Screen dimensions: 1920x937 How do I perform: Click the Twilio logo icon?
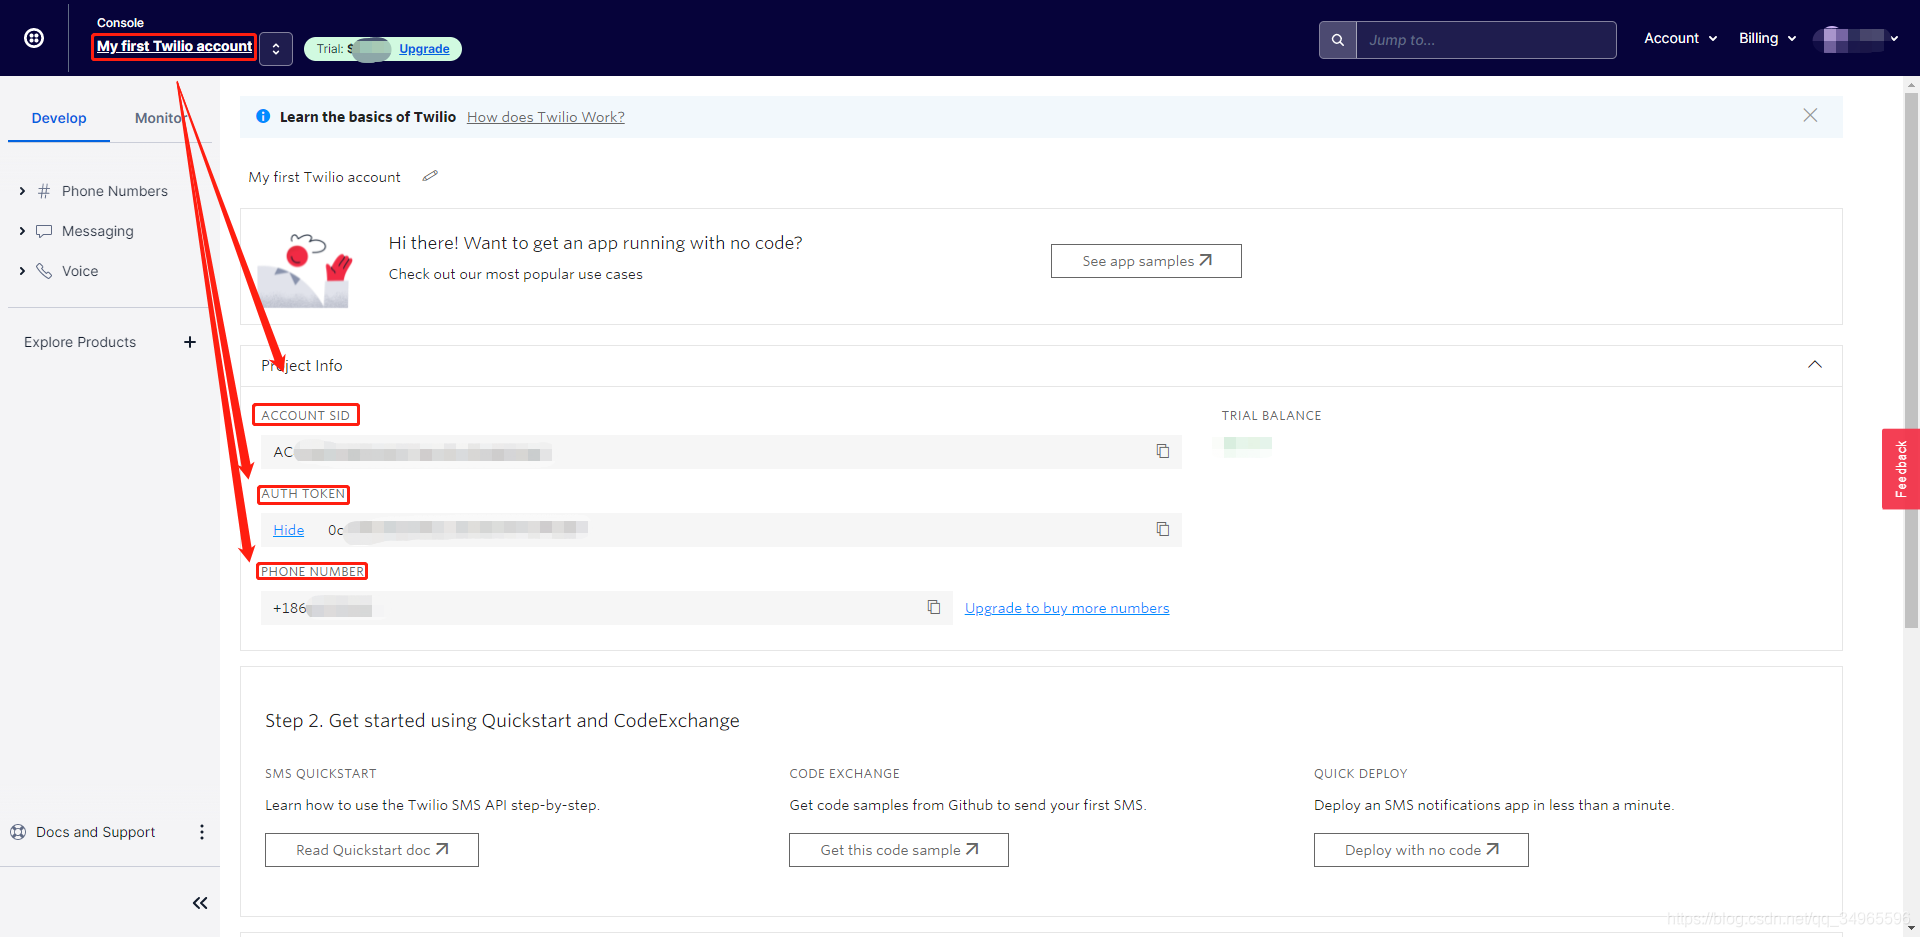pos(34,38)
